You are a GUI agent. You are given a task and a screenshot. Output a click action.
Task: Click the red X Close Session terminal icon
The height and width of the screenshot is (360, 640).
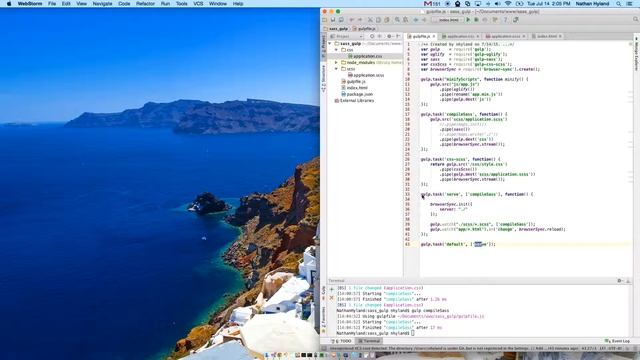point(331,298)
